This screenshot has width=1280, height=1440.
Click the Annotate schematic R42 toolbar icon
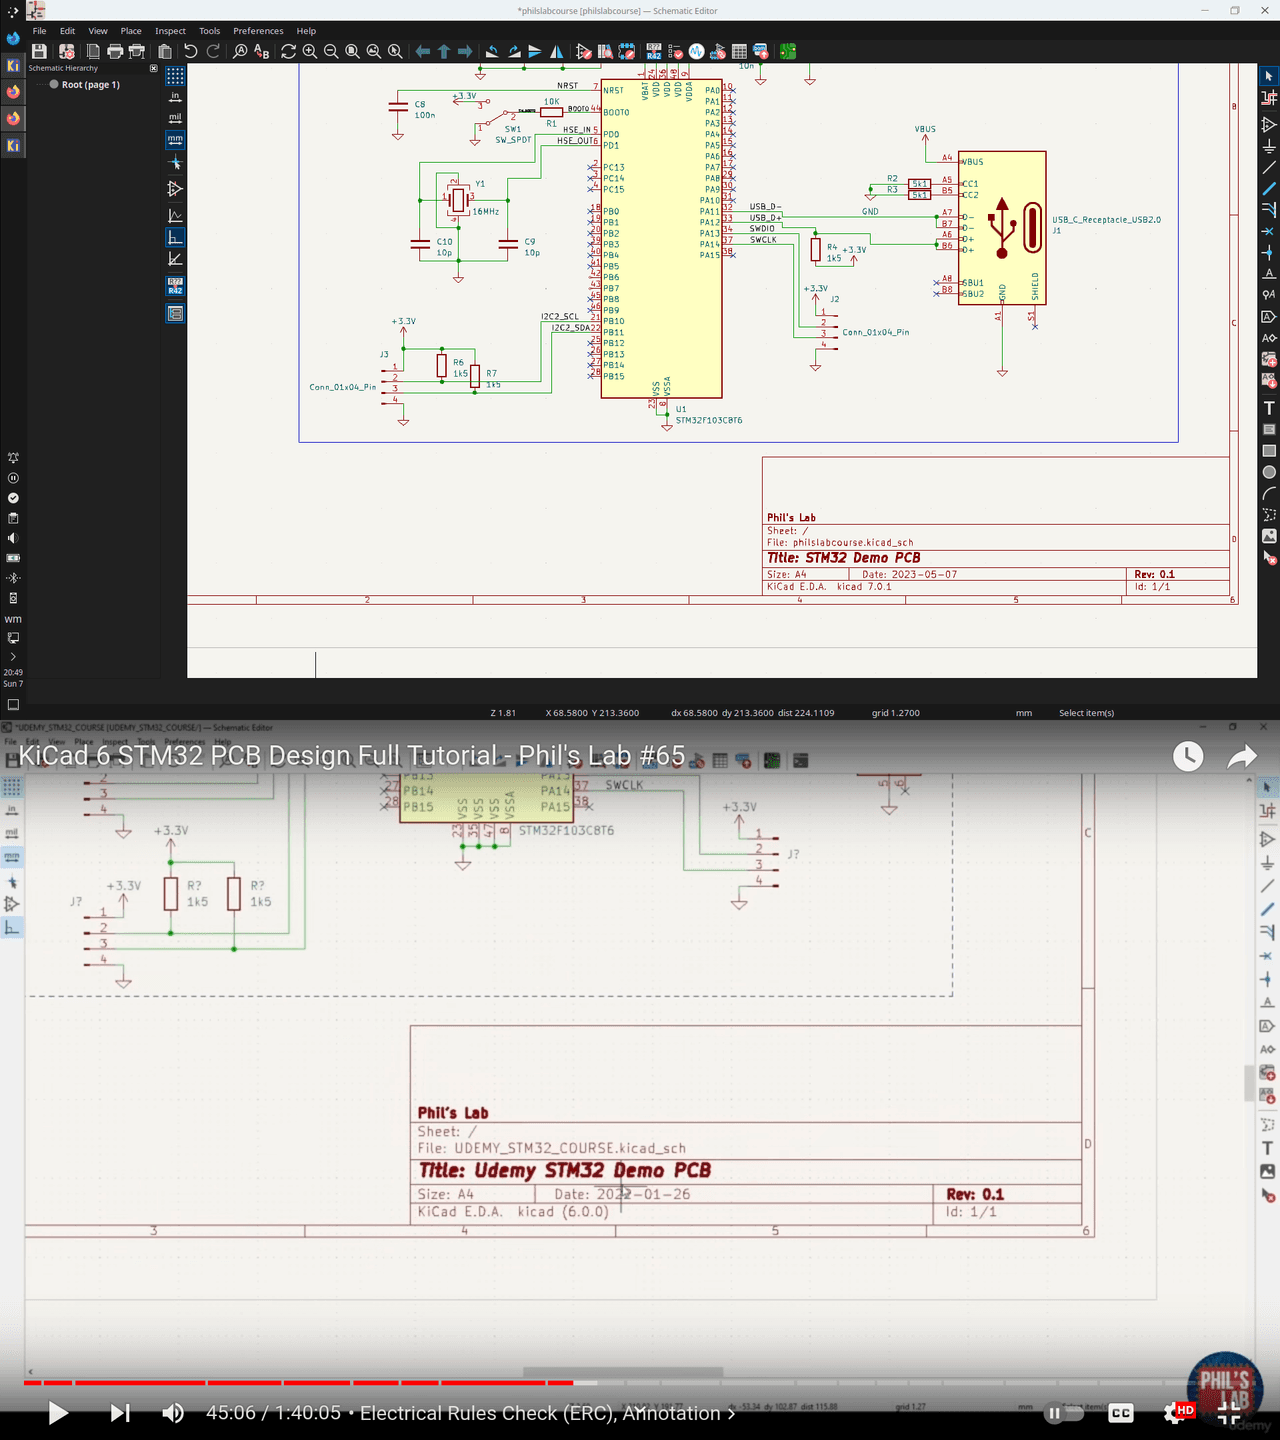653,51
